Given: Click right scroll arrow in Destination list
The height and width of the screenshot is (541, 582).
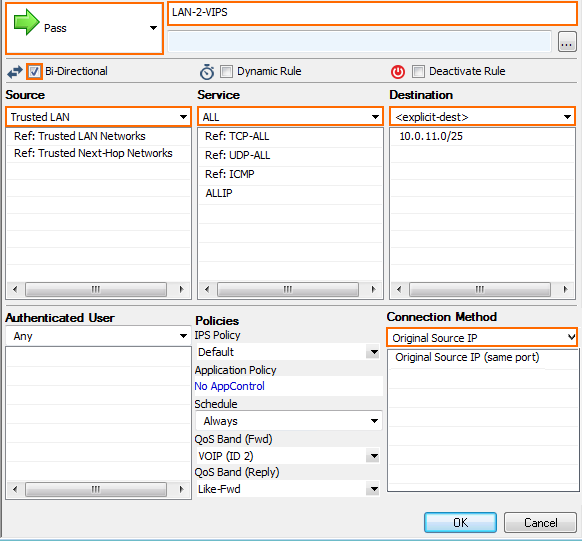Looking at the screenshot, I should 565,289.
